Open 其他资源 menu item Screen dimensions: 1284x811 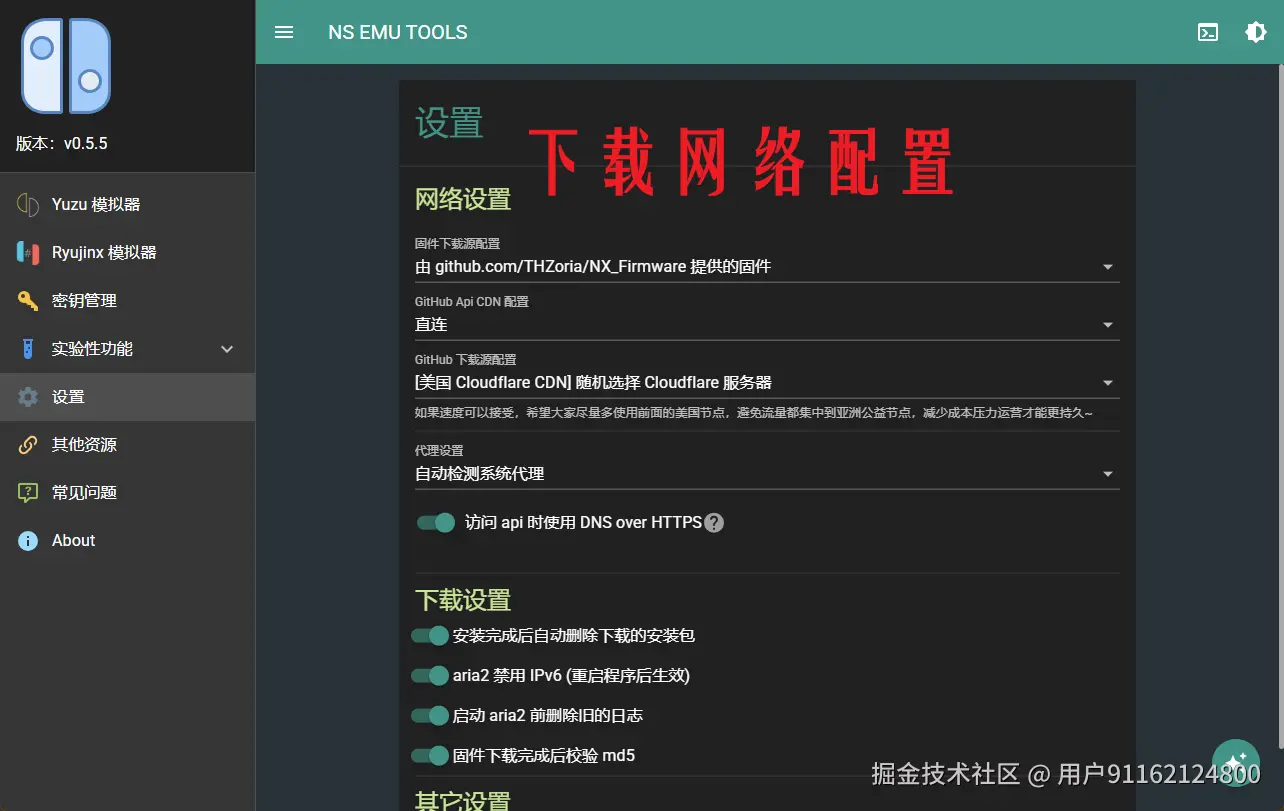127,444
